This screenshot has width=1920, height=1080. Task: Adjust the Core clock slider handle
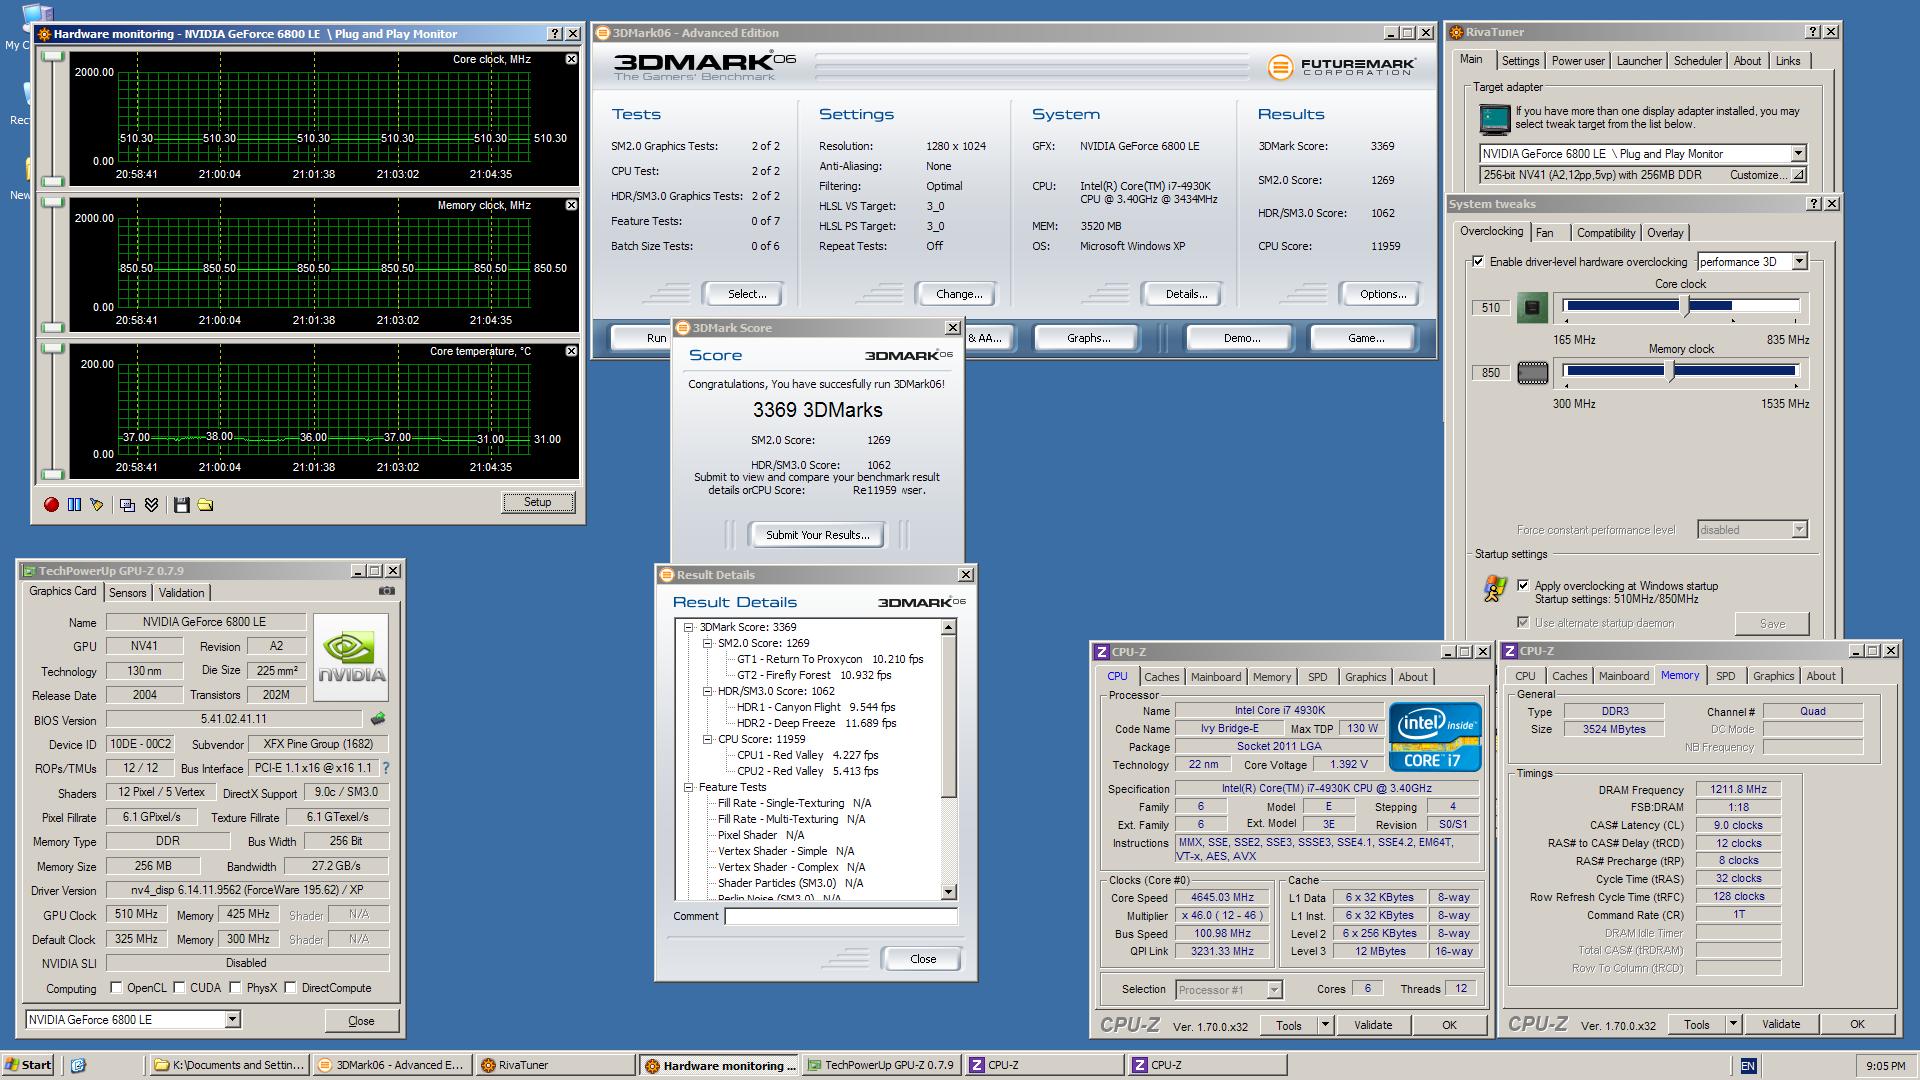point(1687,307)
